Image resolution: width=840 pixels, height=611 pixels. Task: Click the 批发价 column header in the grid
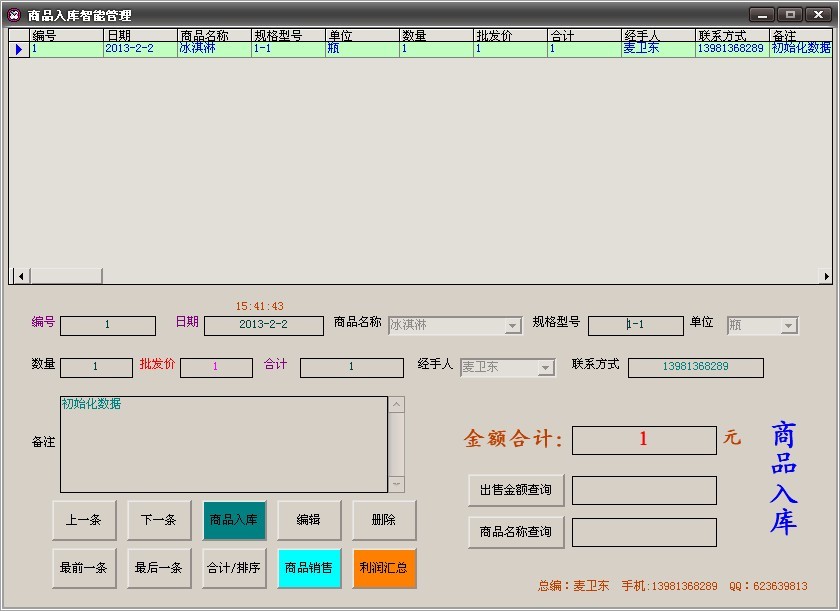[509, 35]
